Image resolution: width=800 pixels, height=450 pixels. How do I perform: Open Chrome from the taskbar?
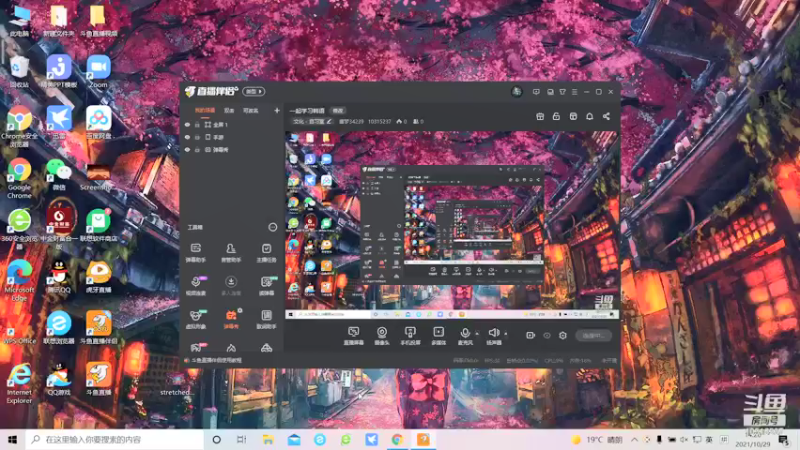click(x=397, y=439)
